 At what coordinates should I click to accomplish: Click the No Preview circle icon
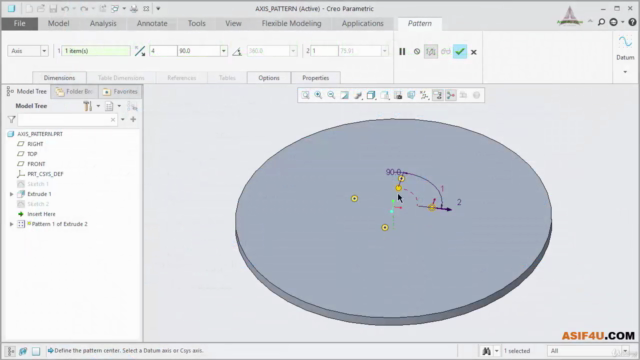point(417,51)
